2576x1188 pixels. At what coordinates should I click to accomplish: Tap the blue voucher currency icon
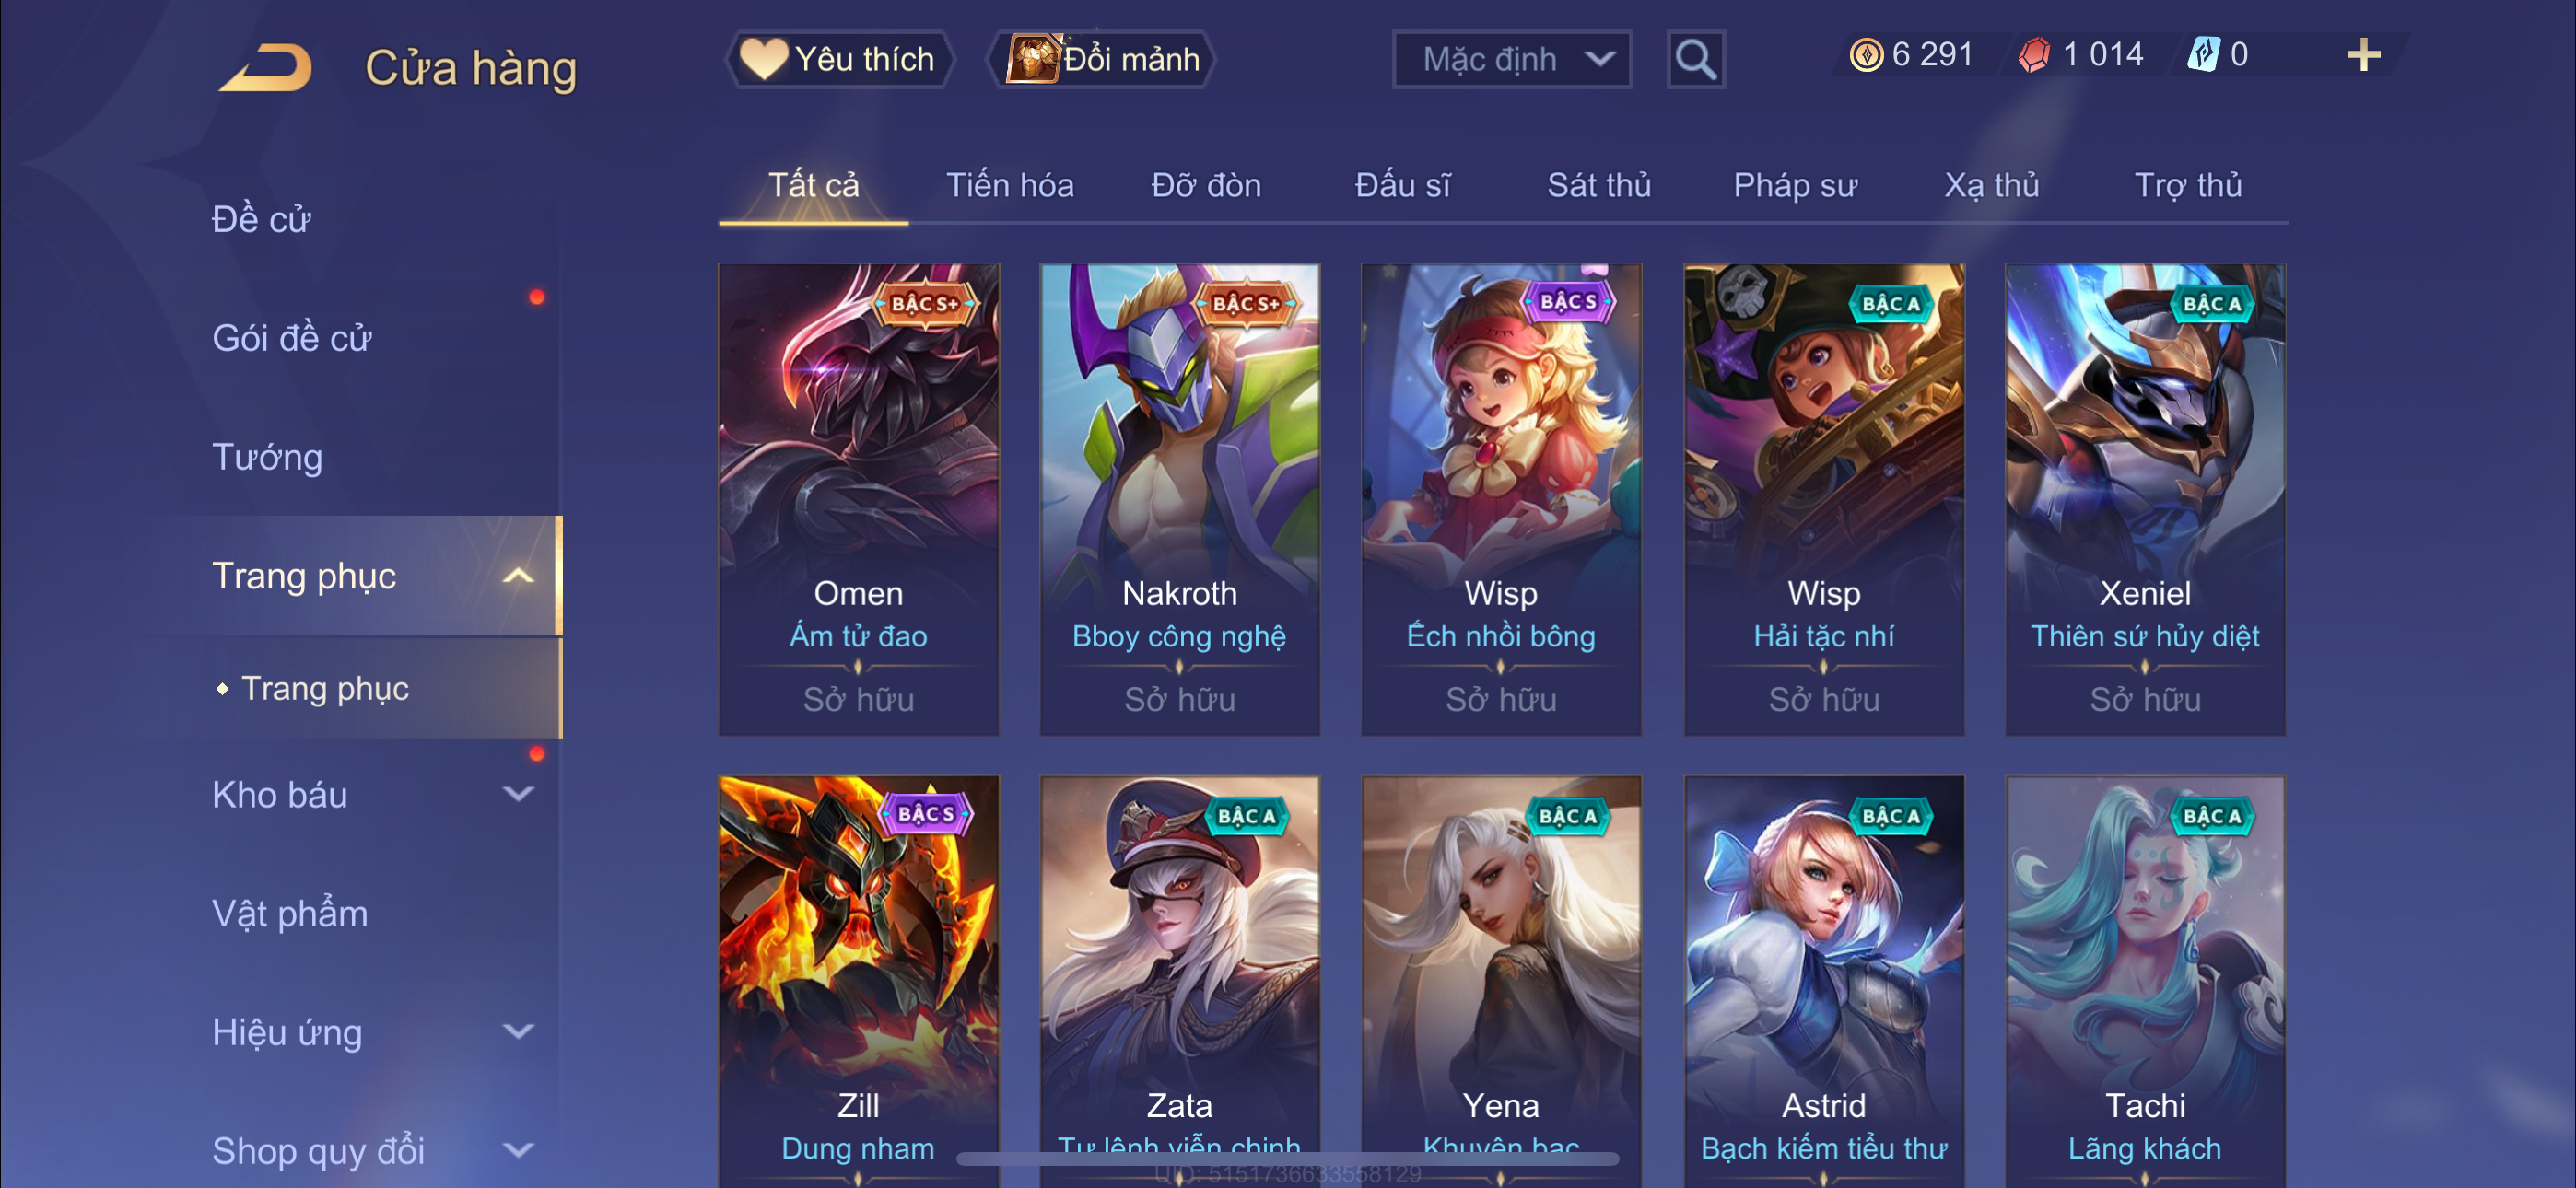[2204, 55]
